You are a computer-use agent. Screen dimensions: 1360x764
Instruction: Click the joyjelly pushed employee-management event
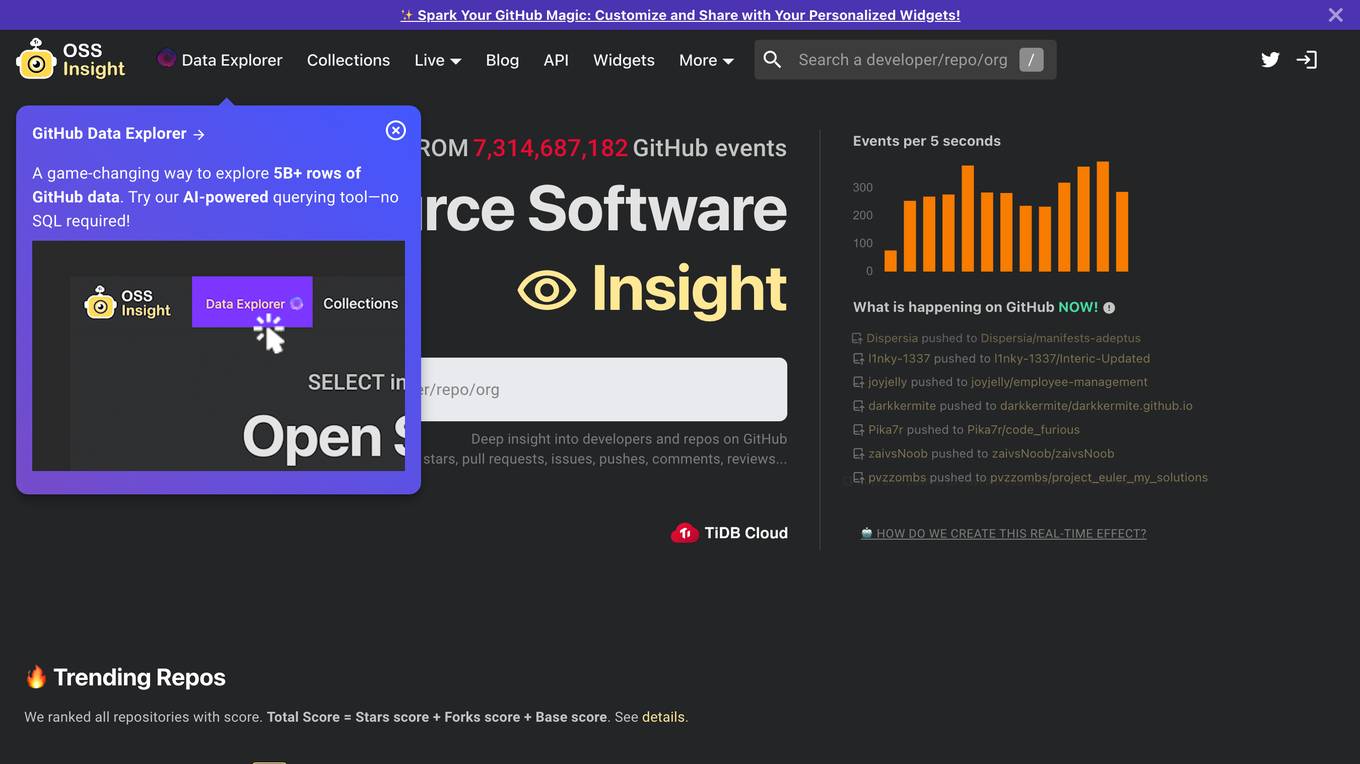point(1000,382)
